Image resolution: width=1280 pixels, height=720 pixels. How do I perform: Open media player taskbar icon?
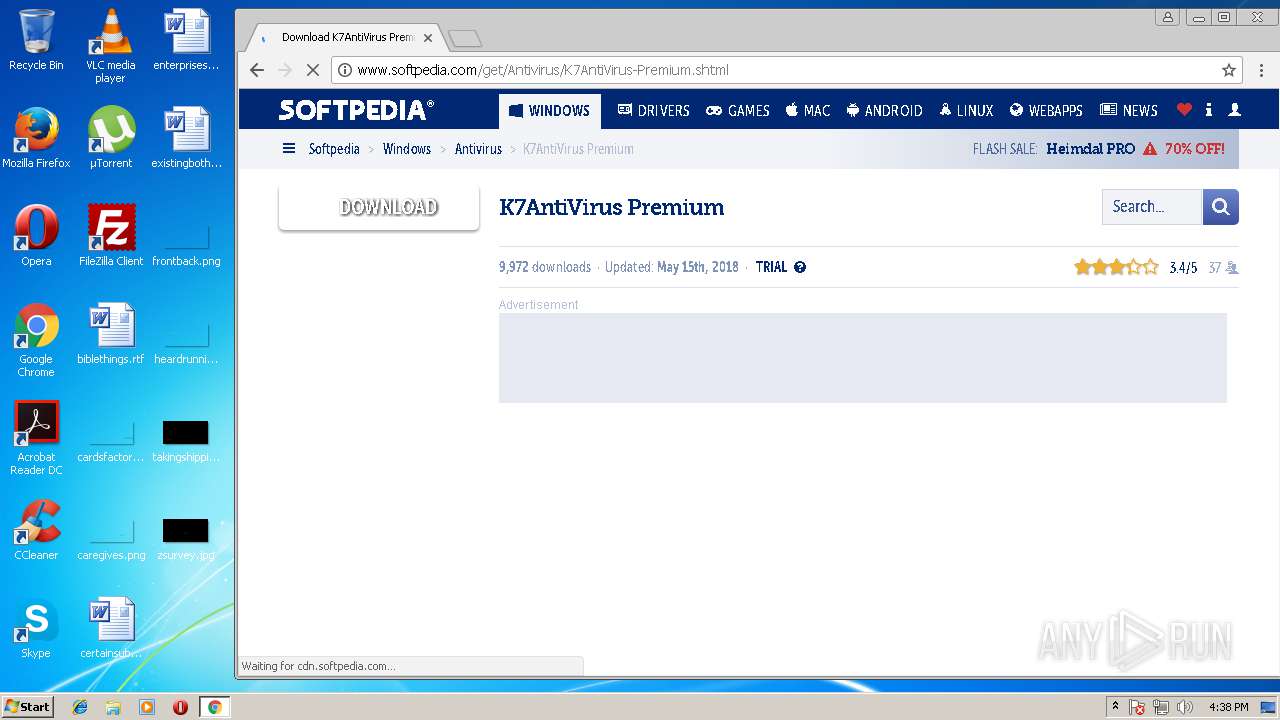147,707
